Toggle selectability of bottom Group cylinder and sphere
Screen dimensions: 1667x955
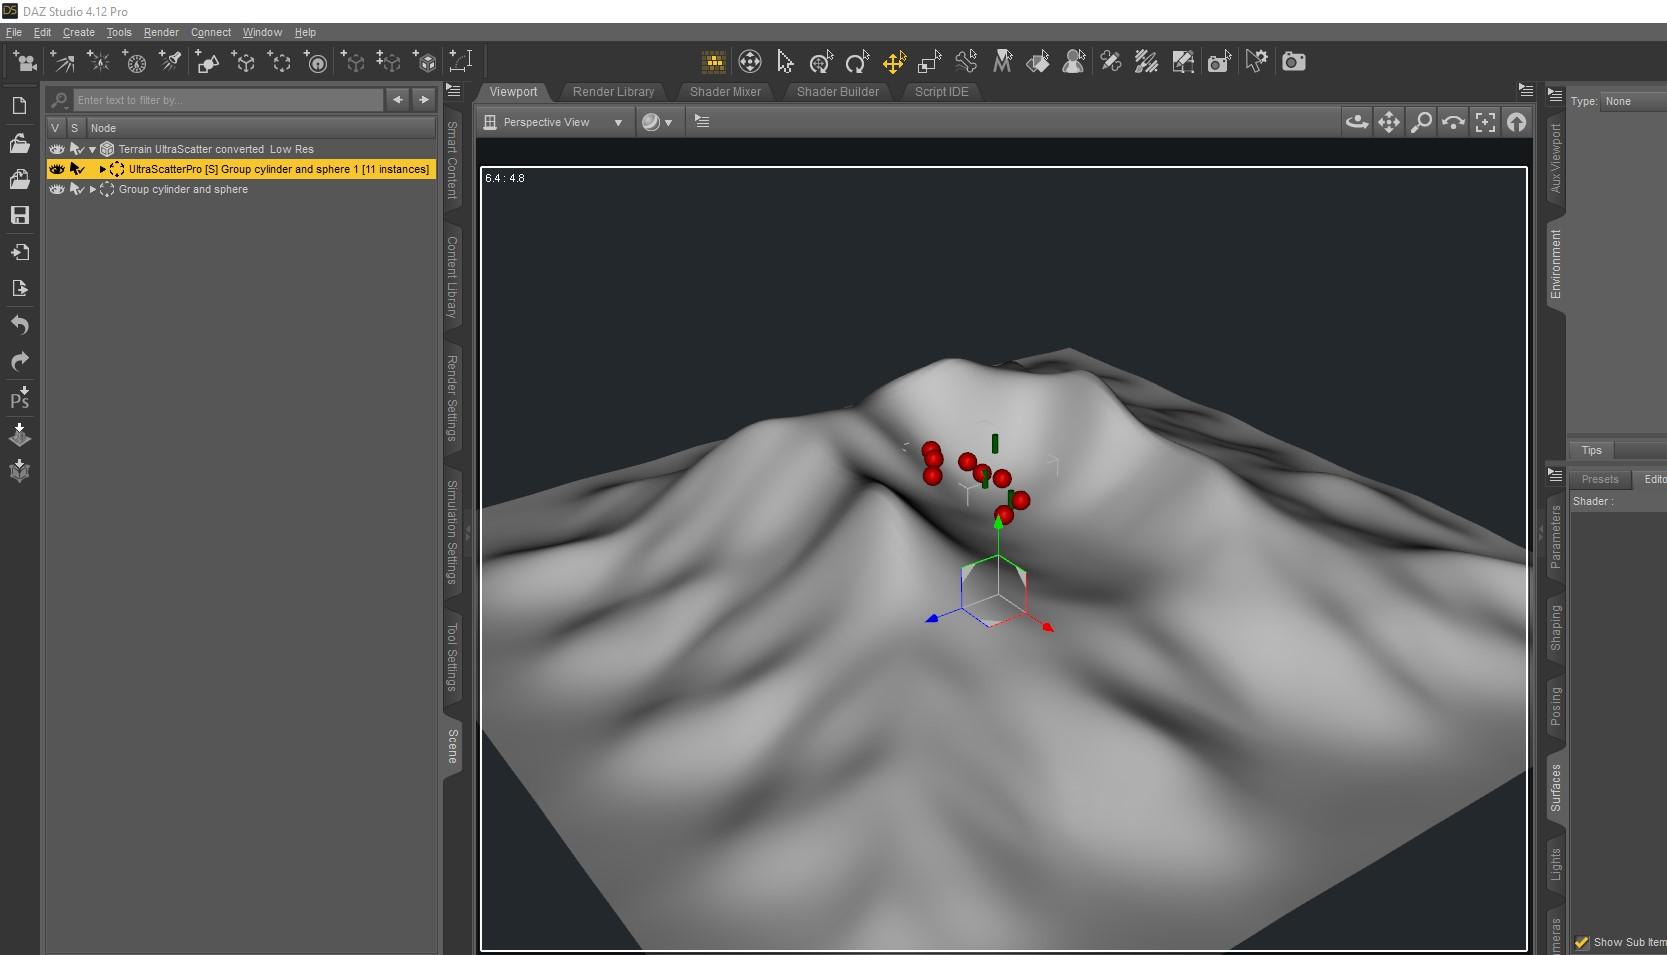76,189
